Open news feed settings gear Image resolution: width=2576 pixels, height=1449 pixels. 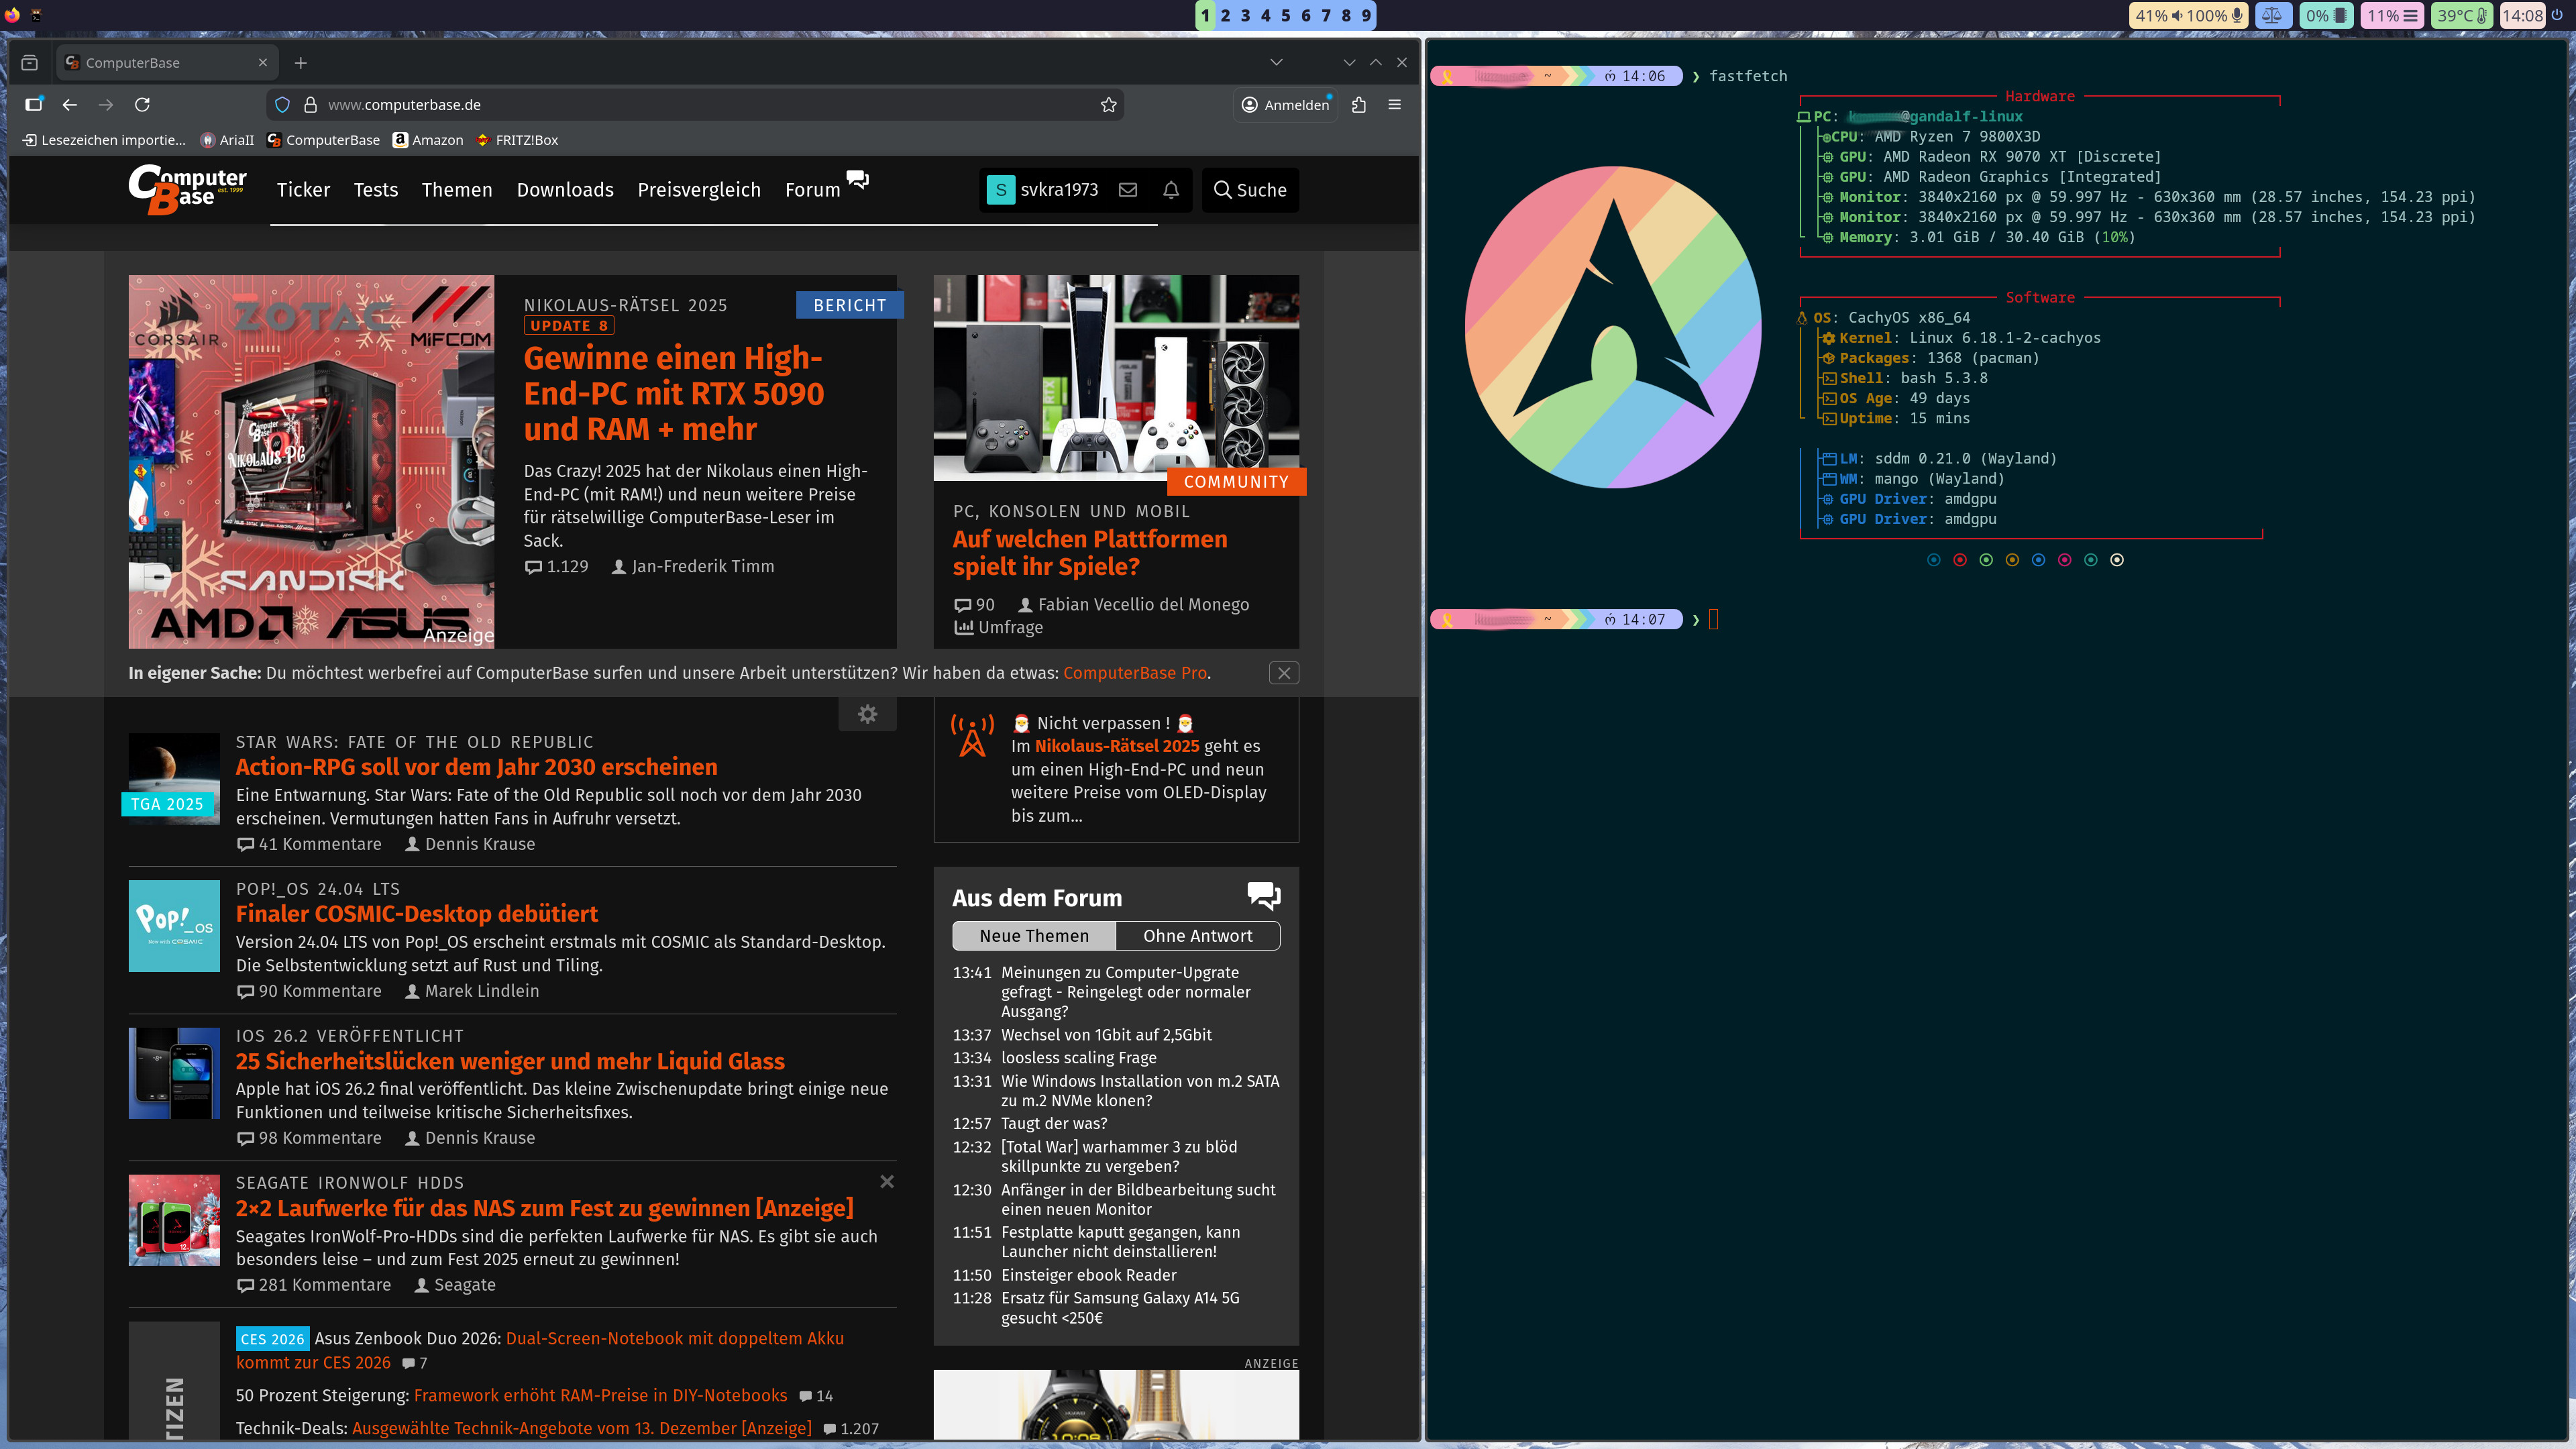click(867, 714)
